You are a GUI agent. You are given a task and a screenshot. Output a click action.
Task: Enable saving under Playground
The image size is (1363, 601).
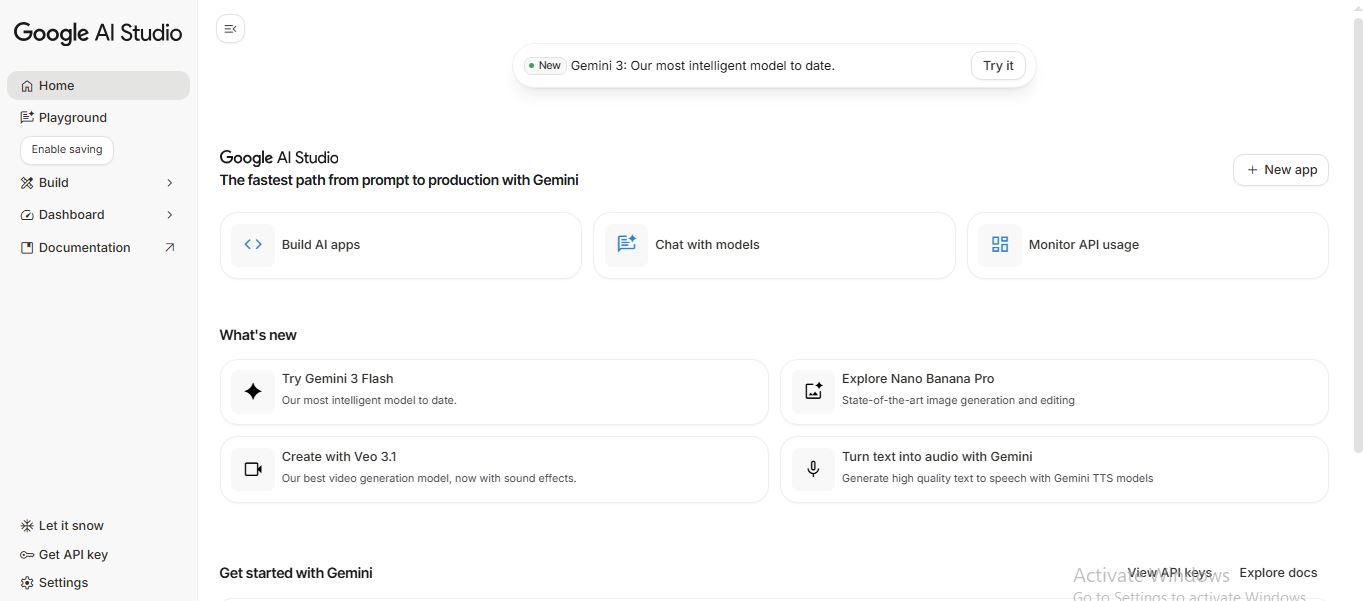click(x=67, y=150)
